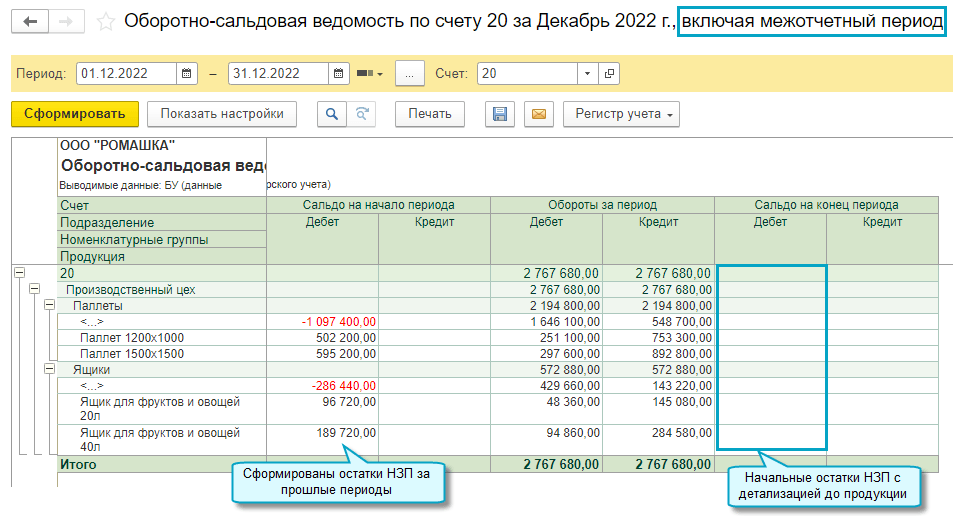Add report to favorites with star icon
Screen dimensions: 953x516
(x=106, y=22)
